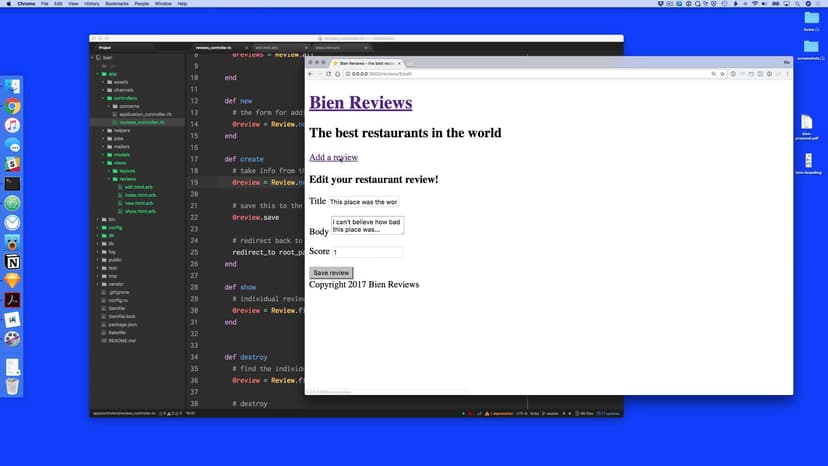Click the Save review button
The height and width of the screenshot is (466, 828).
point(331,273)
